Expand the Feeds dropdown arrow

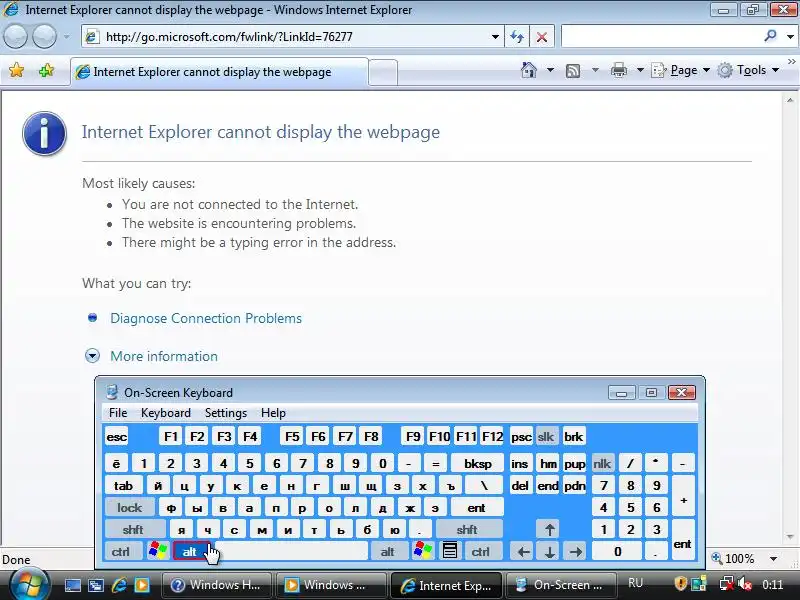pos(595,70)
